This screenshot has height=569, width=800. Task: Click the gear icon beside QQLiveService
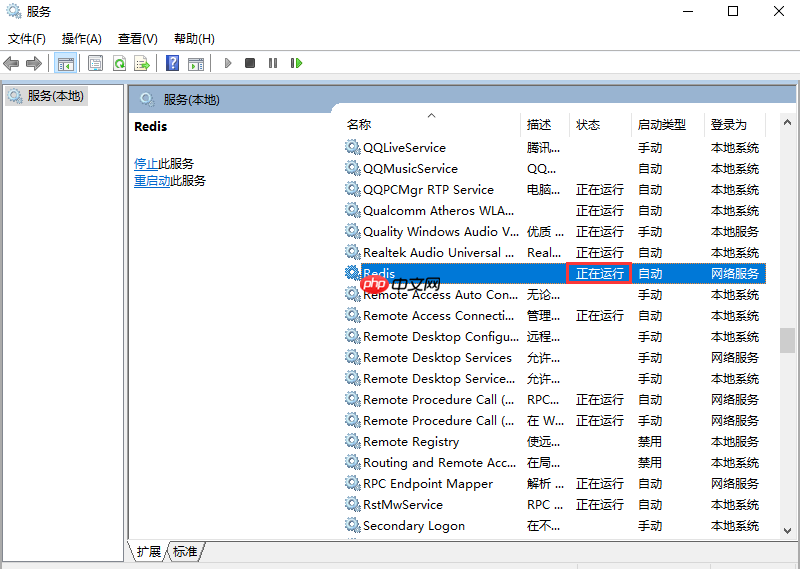pos(353,147)
